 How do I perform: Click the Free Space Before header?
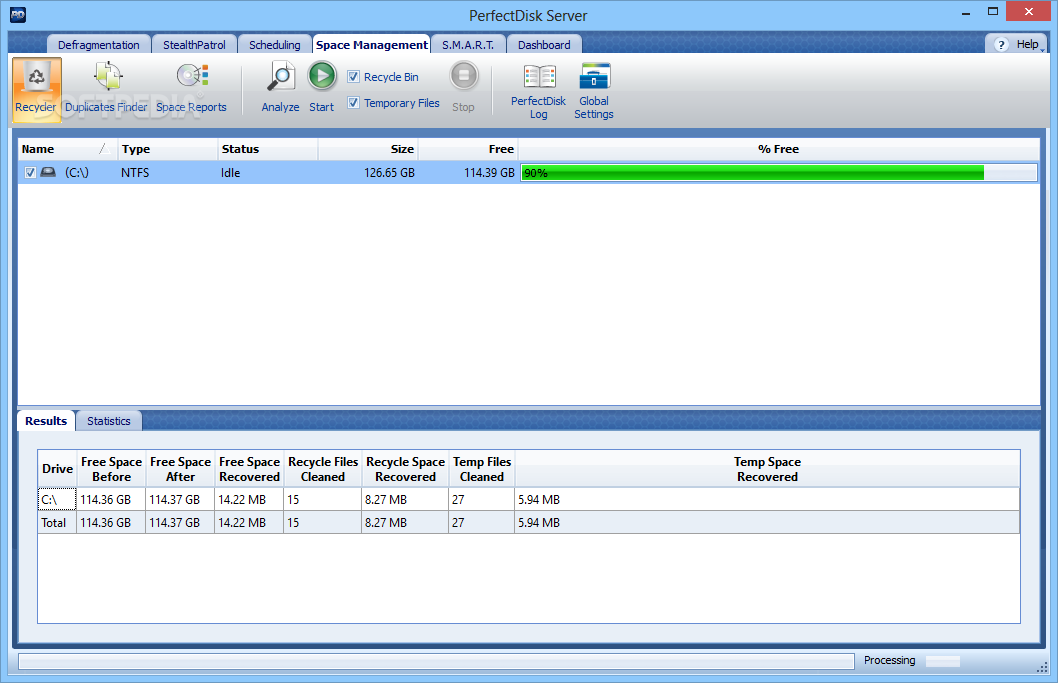coord(111,469)
